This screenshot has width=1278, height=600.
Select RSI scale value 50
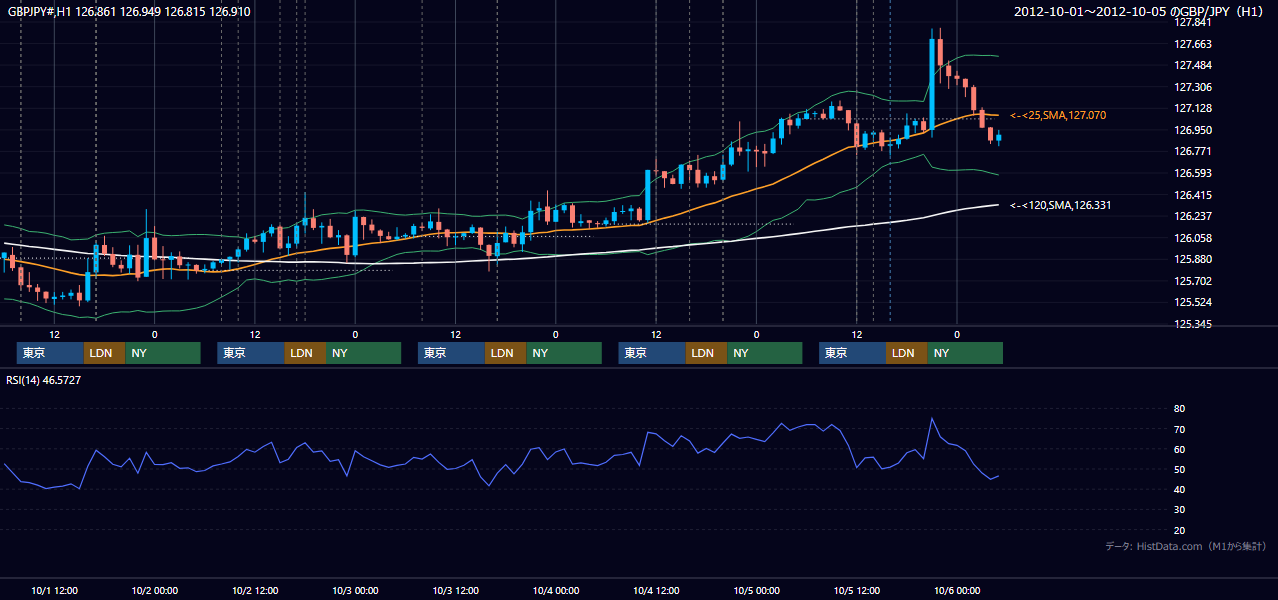(1180, 469)
